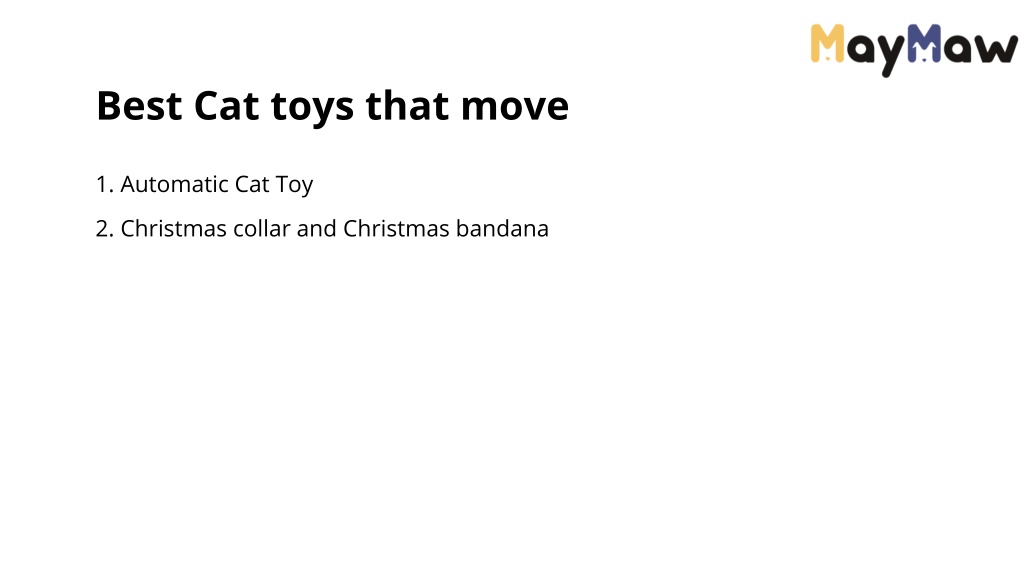Screen dimensions: 1024x576
Task: Click the blue M in MayMaw logo
Action: tap(924, 43)
